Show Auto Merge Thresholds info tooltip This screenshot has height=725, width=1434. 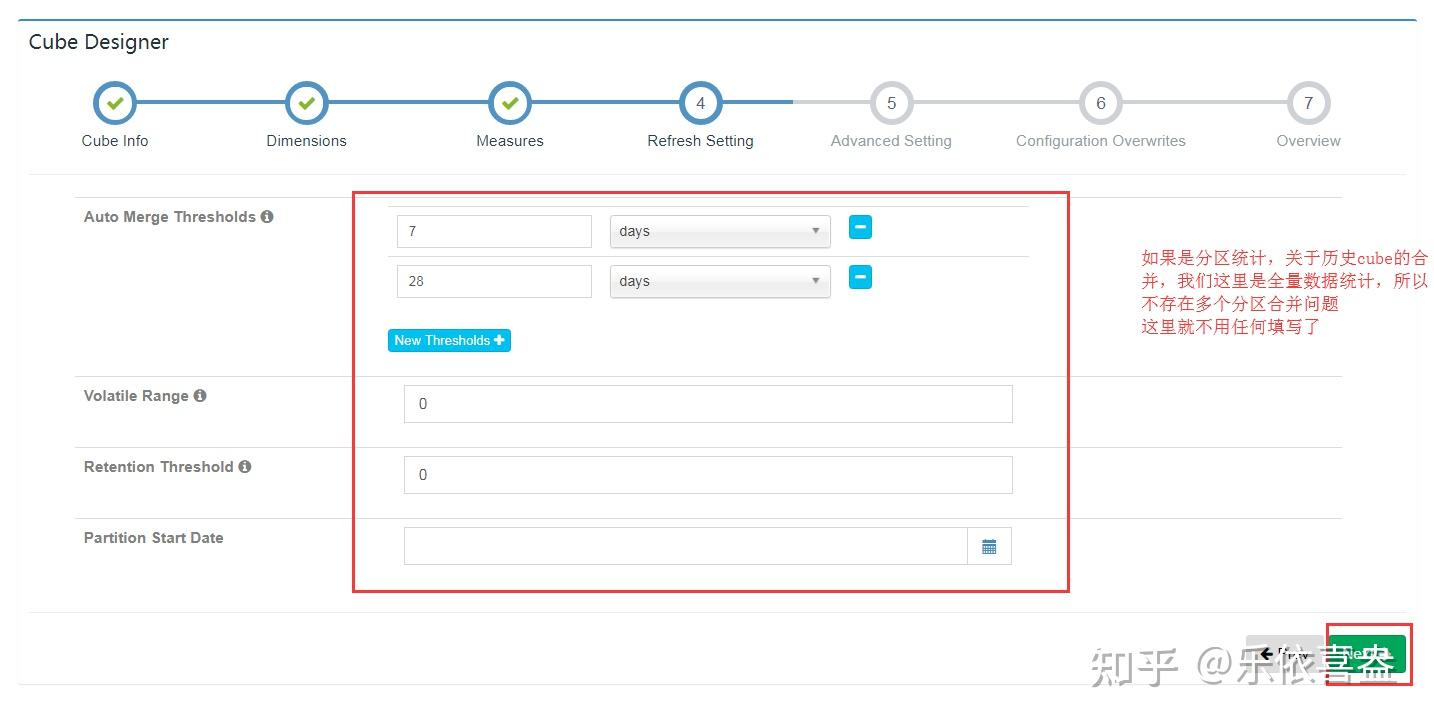(267, 216)
